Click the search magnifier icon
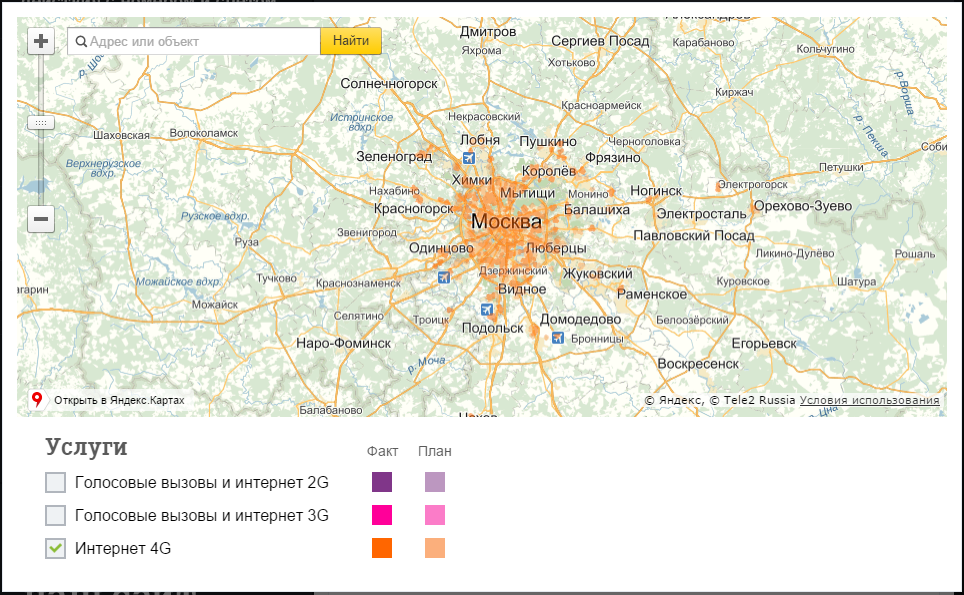 (81, 42)
